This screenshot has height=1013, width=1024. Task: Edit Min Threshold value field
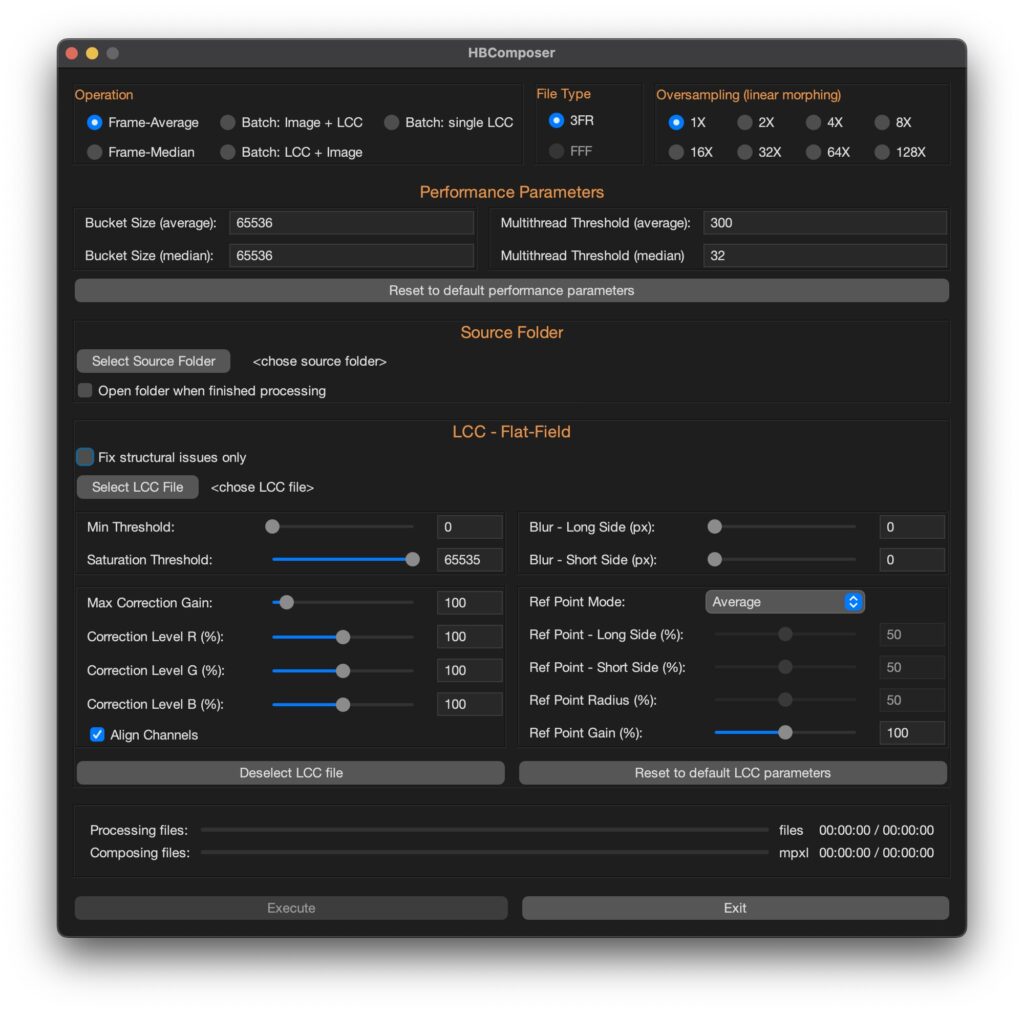click(470, 527)
